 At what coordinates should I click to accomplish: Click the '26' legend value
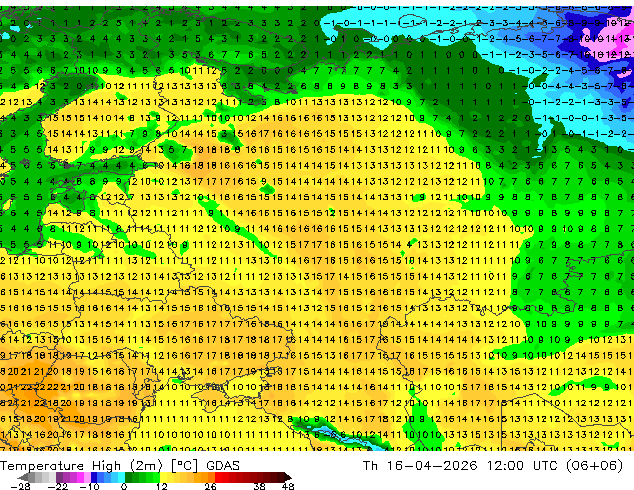pyautogui.click(x=210, y=486)
